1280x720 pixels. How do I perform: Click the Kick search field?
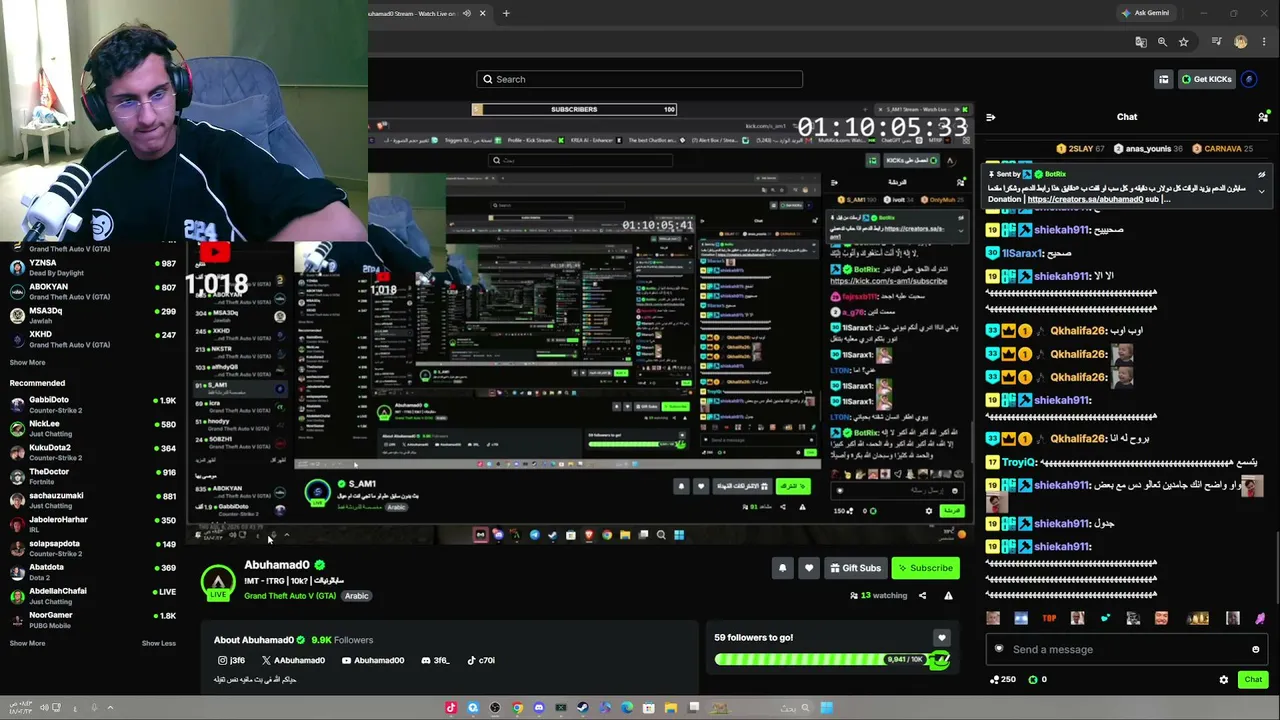639,79
